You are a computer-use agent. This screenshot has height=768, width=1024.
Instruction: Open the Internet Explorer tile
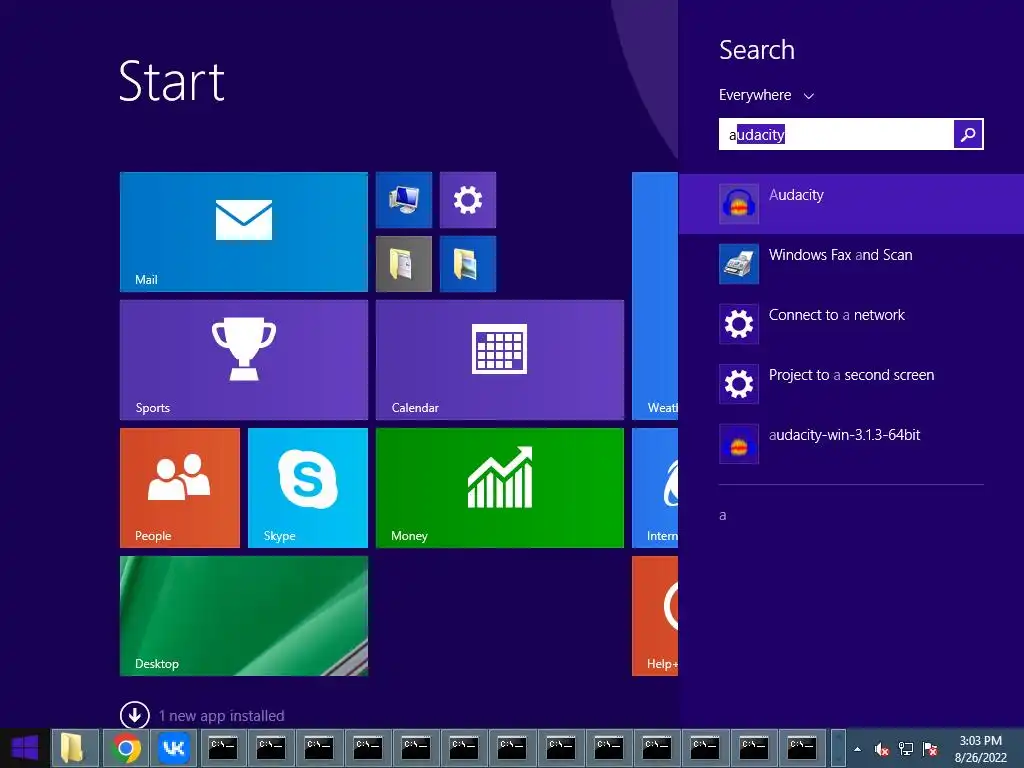click(655, 488)
